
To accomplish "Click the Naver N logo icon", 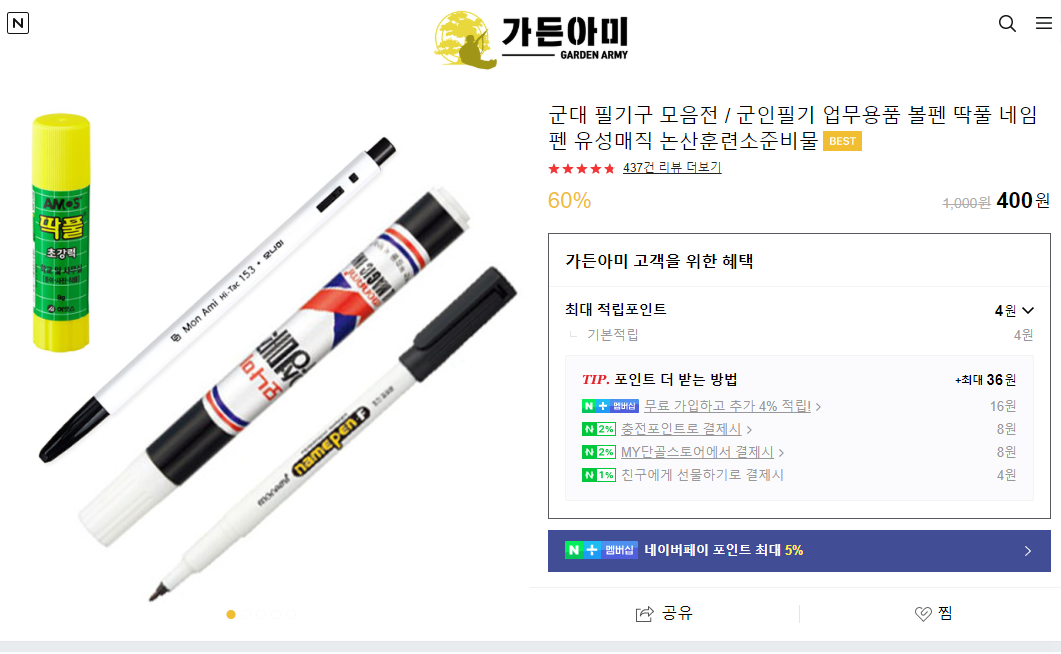I will pyautogui.click(x=18, y=23).
